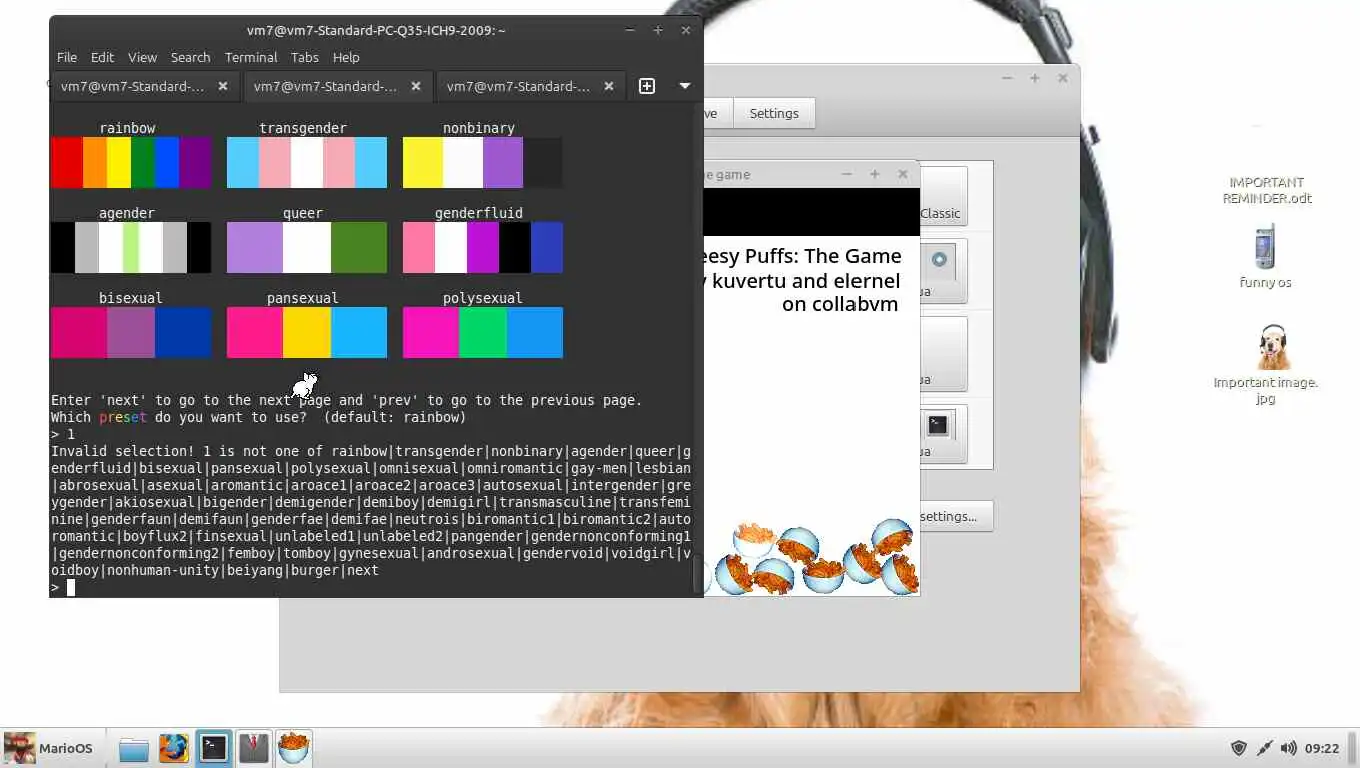Click the nonbinary flag preview
This screenshot has width=1360, height=768.
click(x=483, y=163)
